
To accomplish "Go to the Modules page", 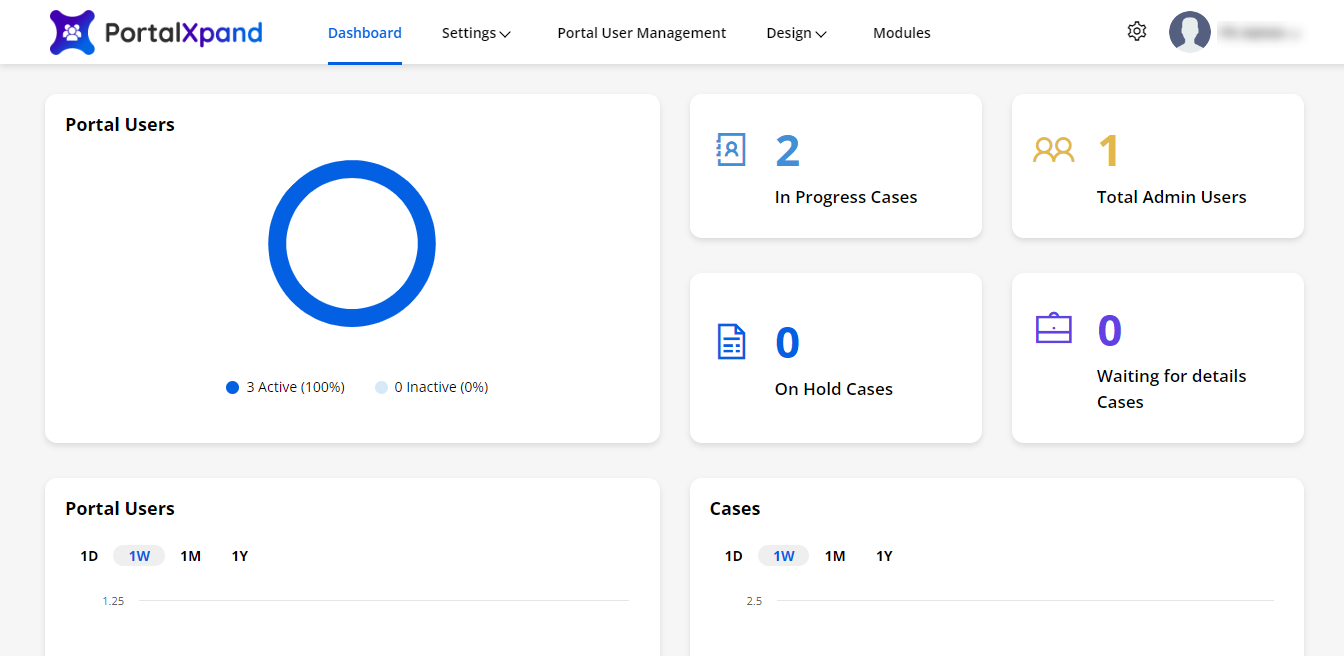I will click(x=901, y=33).
